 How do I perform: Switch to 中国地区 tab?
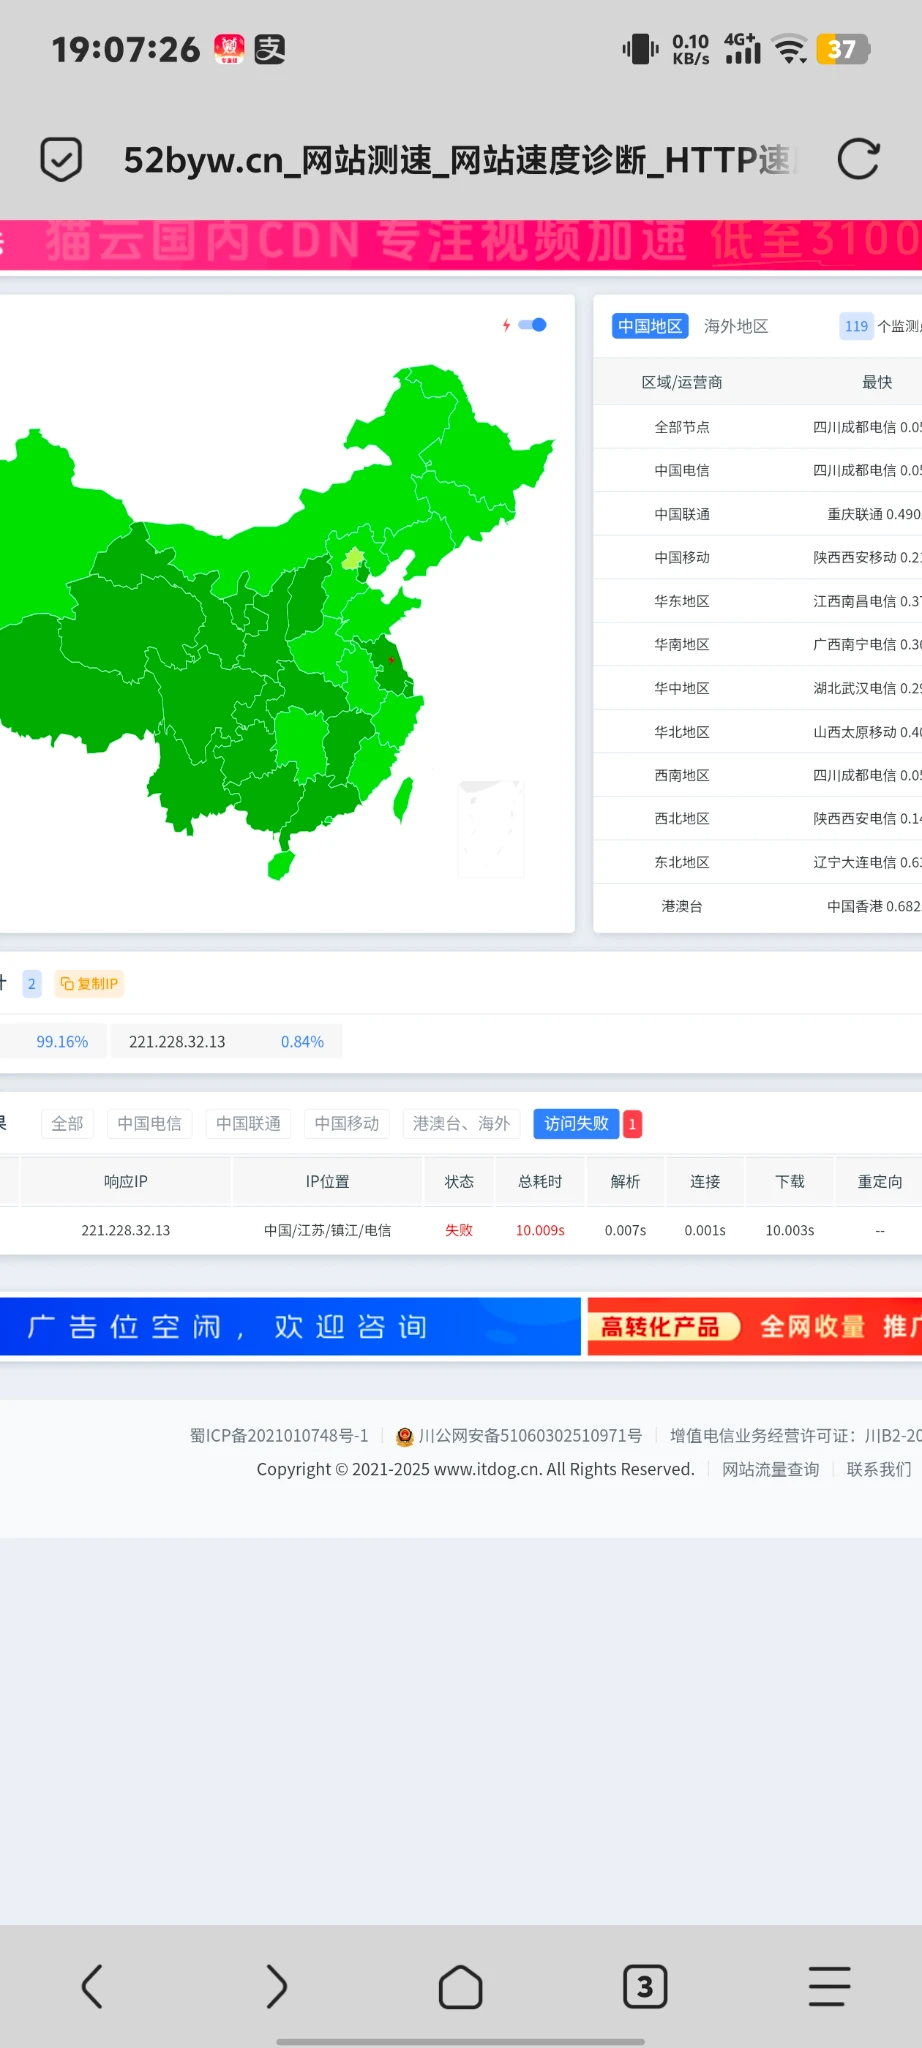[650, 326]
